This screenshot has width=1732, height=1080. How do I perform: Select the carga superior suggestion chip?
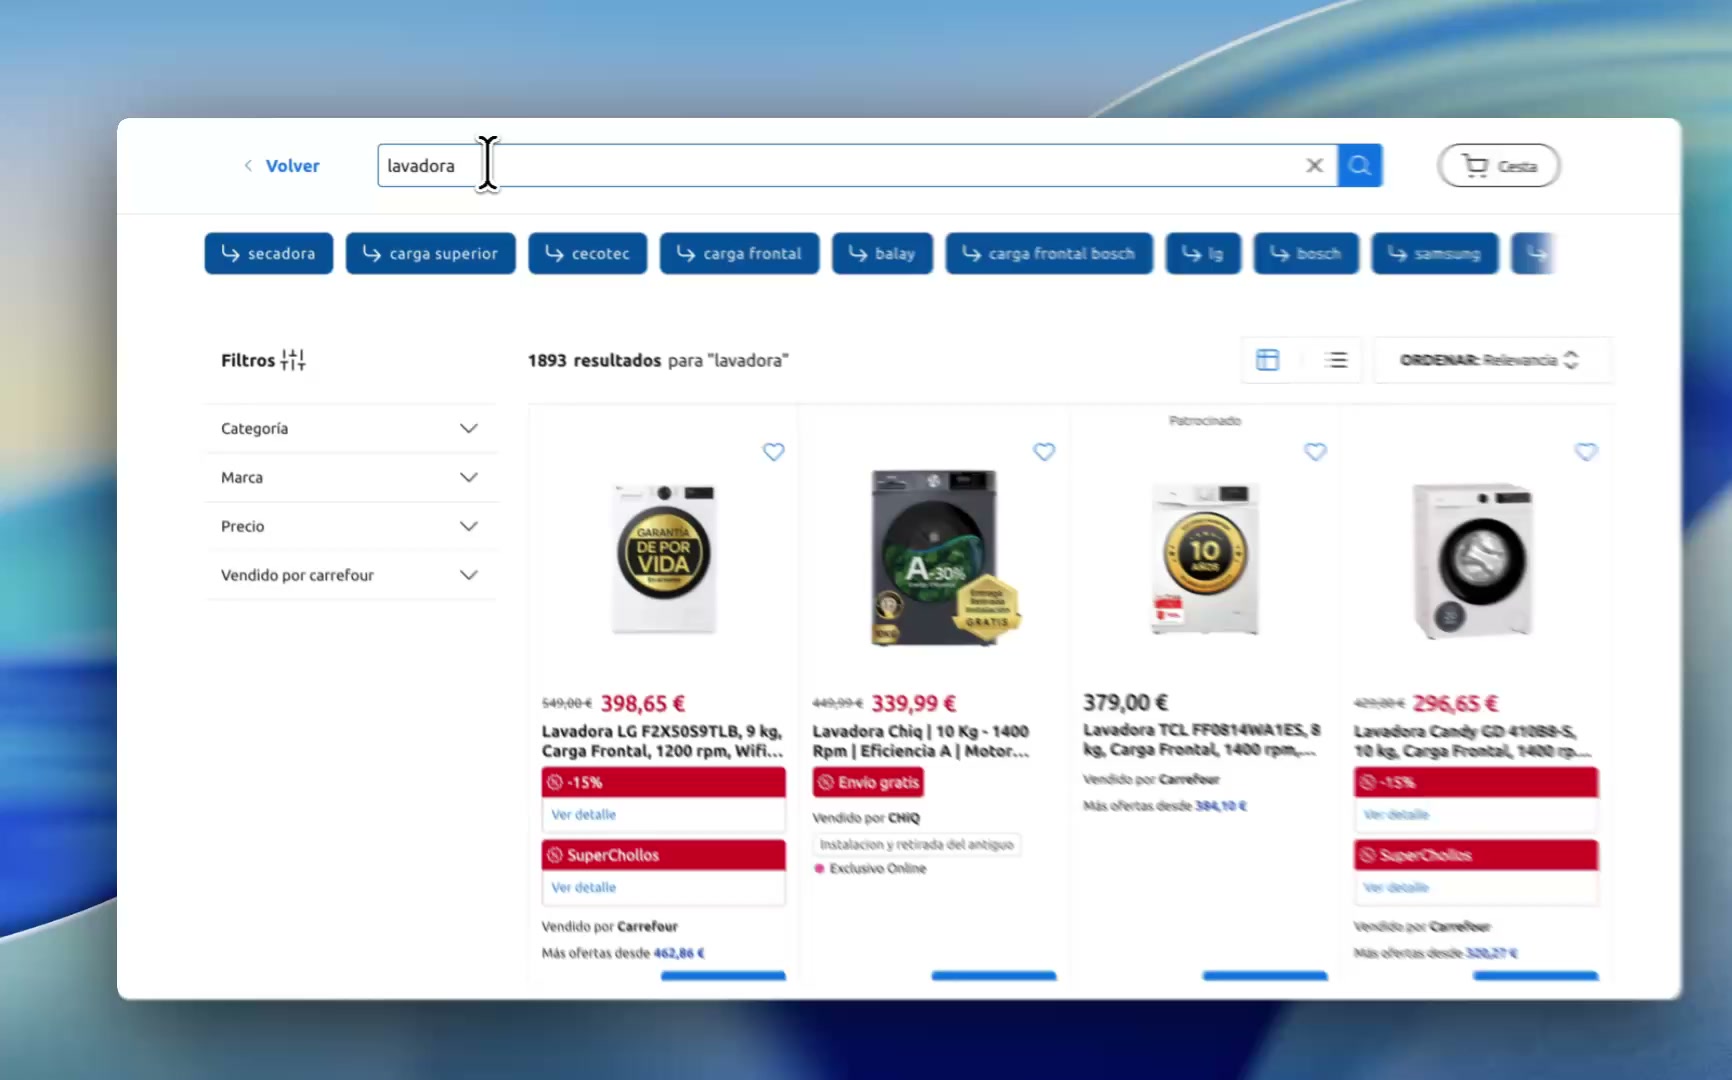(x=431, y=254)
